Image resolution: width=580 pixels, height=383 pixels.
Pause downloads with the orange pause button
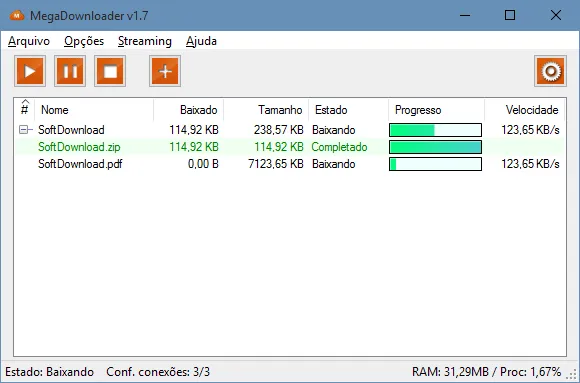70,71
